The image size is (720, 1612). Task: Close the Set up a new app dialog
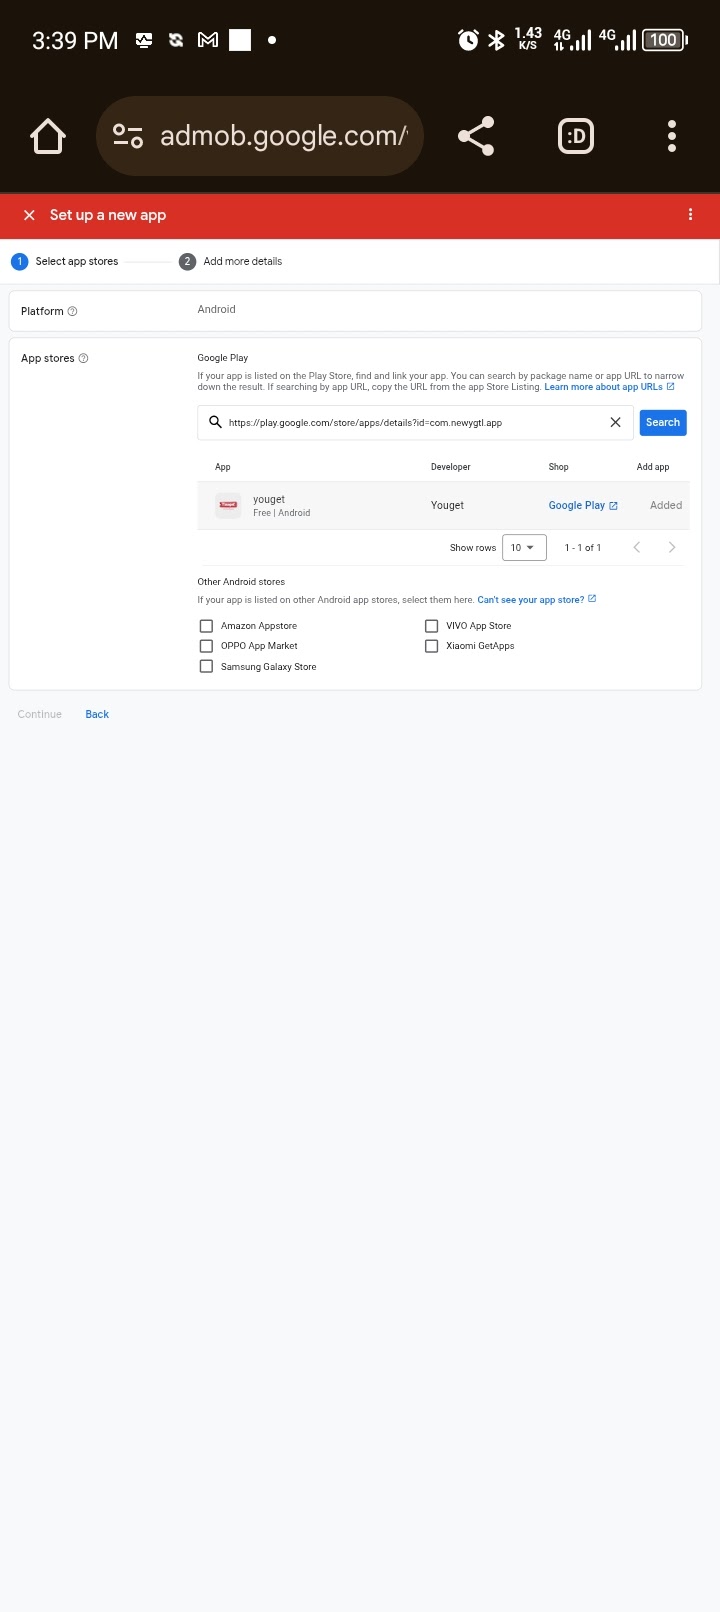click(x=29, y=215)
